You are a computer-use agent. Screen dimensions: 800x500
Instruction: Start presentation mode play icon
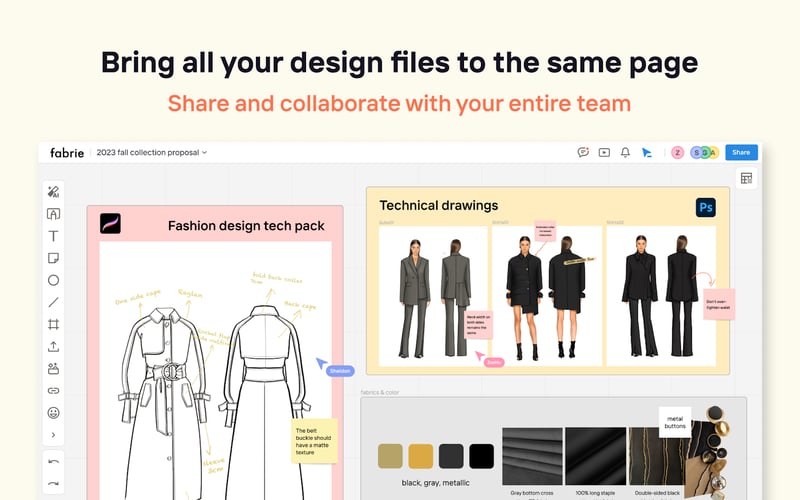tap(604, 152)
